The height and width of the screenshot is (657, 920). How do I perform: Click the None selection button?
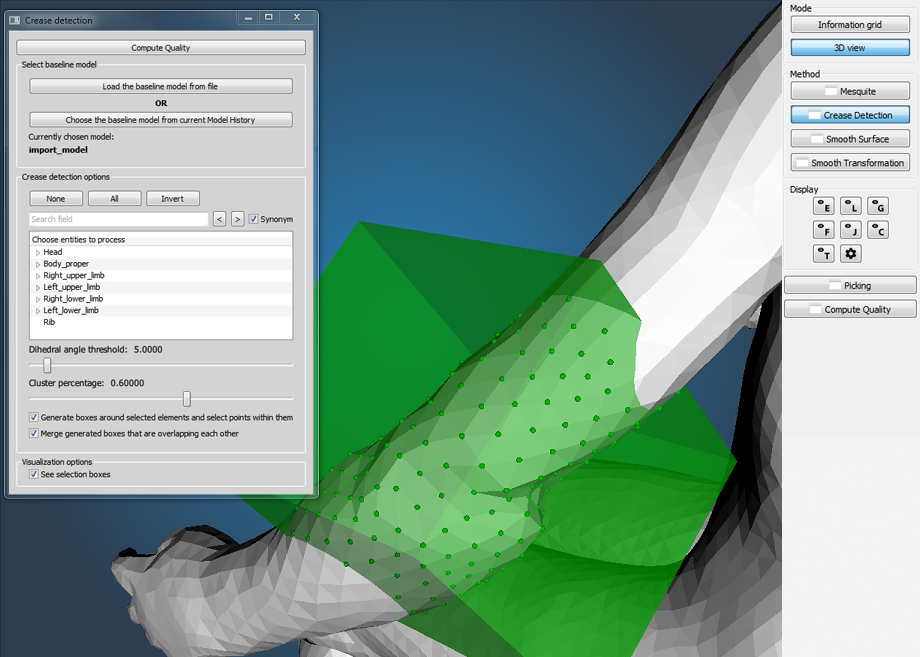(x=56, y=199)
